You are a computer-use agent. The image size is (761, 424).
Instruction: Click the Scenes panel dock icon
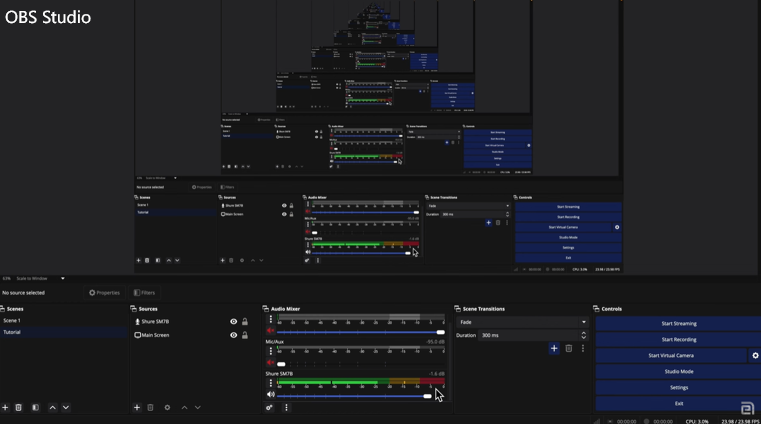click(x=2, y=309)
